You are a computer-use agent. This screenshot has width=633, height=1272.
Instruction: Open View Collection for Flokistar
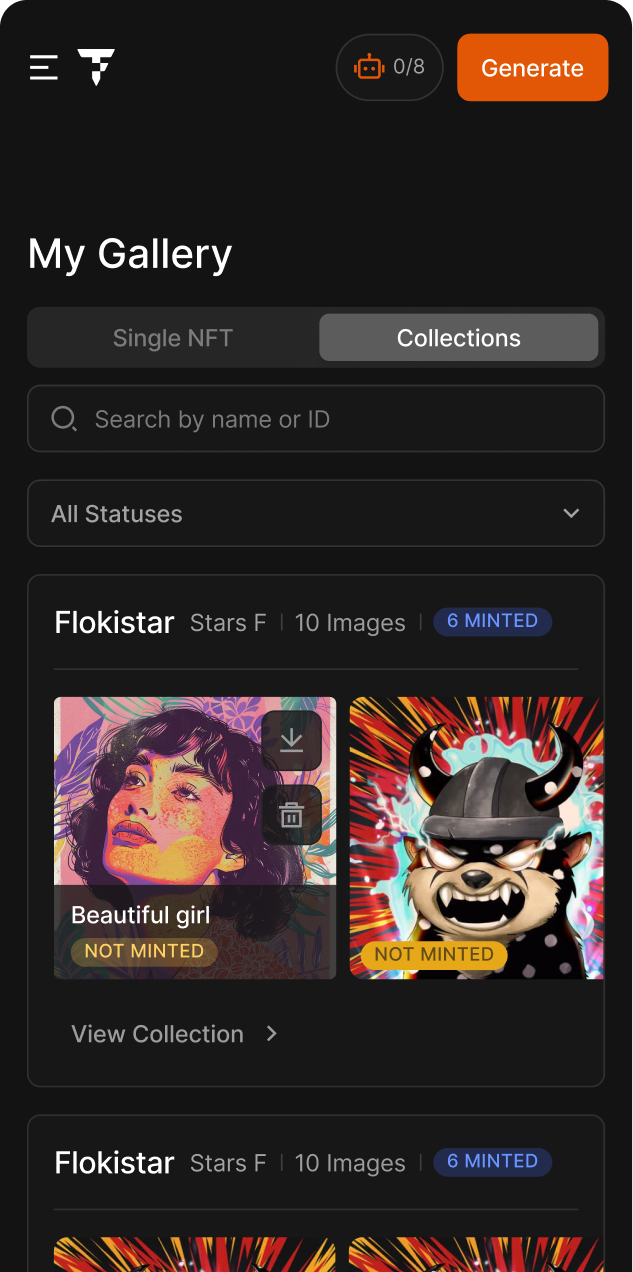157,1034
